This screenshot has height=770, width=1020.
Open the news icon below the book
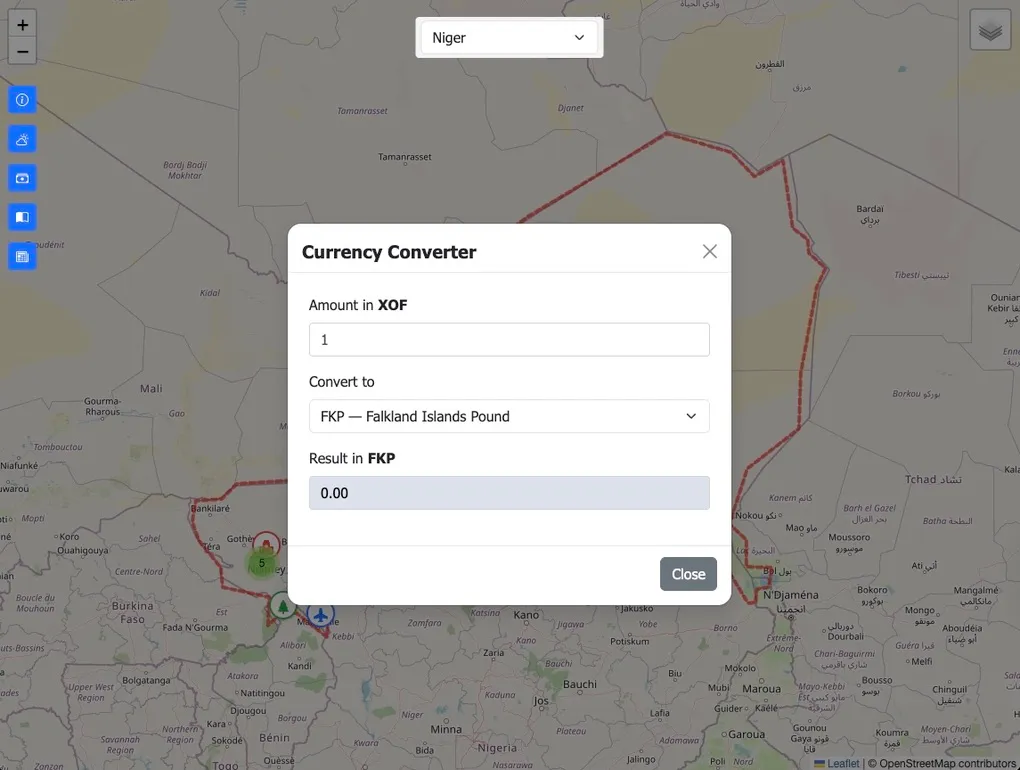[22, 256]
